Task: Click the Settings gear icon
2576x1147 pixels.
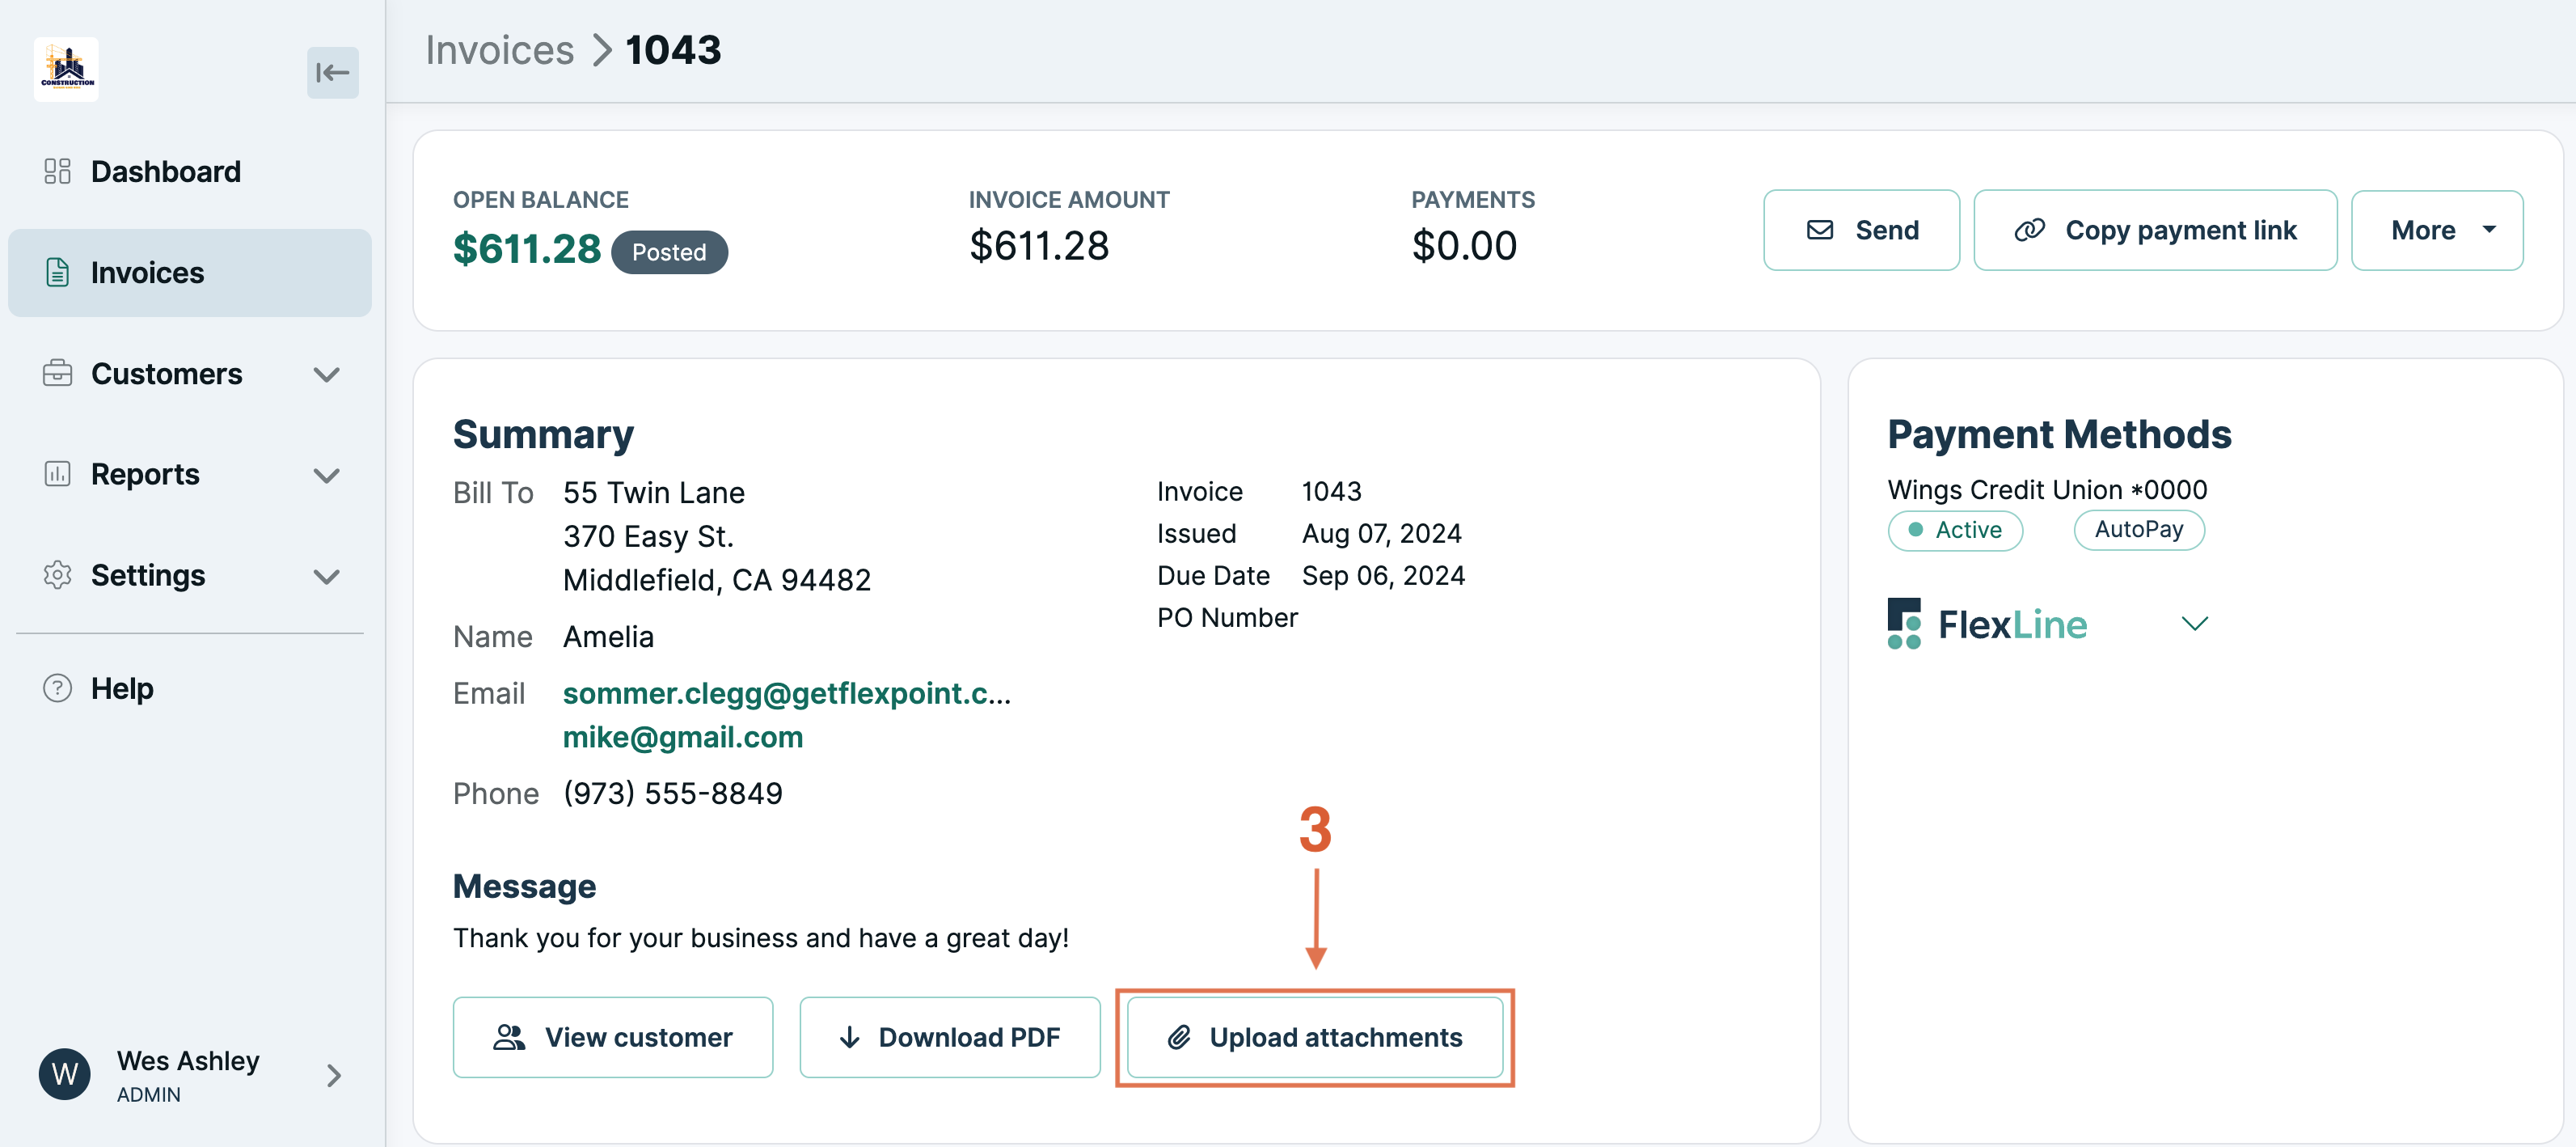Action: 57,575
